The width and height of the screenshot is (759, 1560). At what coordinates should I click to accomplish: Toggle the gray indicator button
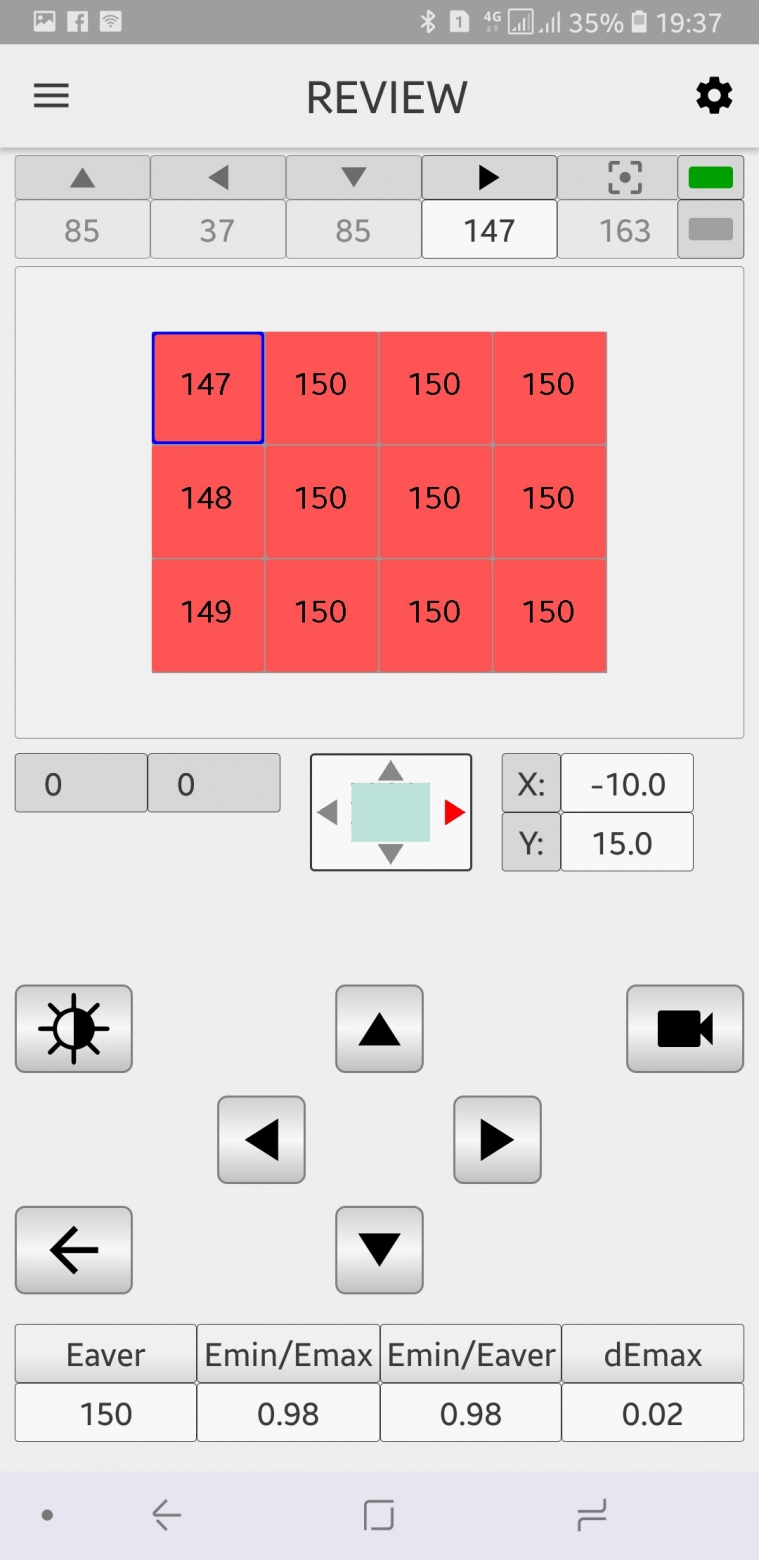click(x=711, y=230)
